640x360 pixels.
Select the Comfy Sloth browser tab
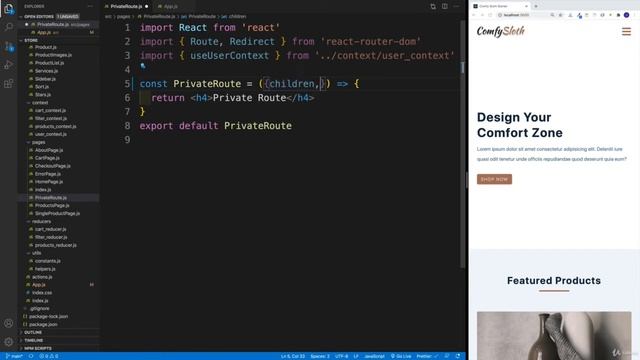tap(500, 6)
